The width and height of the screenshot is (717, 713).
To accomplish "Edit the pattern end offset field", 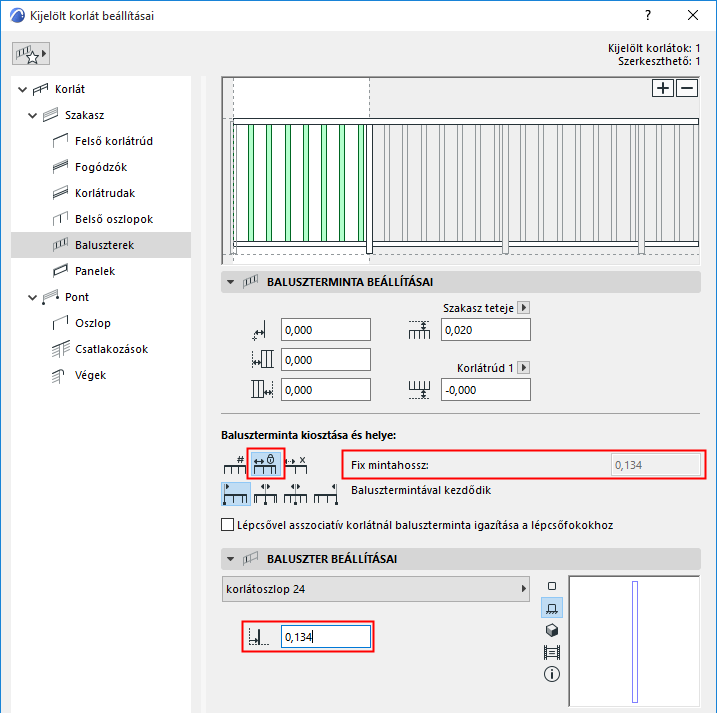I will pyautogui.click(x=326, y=390).
